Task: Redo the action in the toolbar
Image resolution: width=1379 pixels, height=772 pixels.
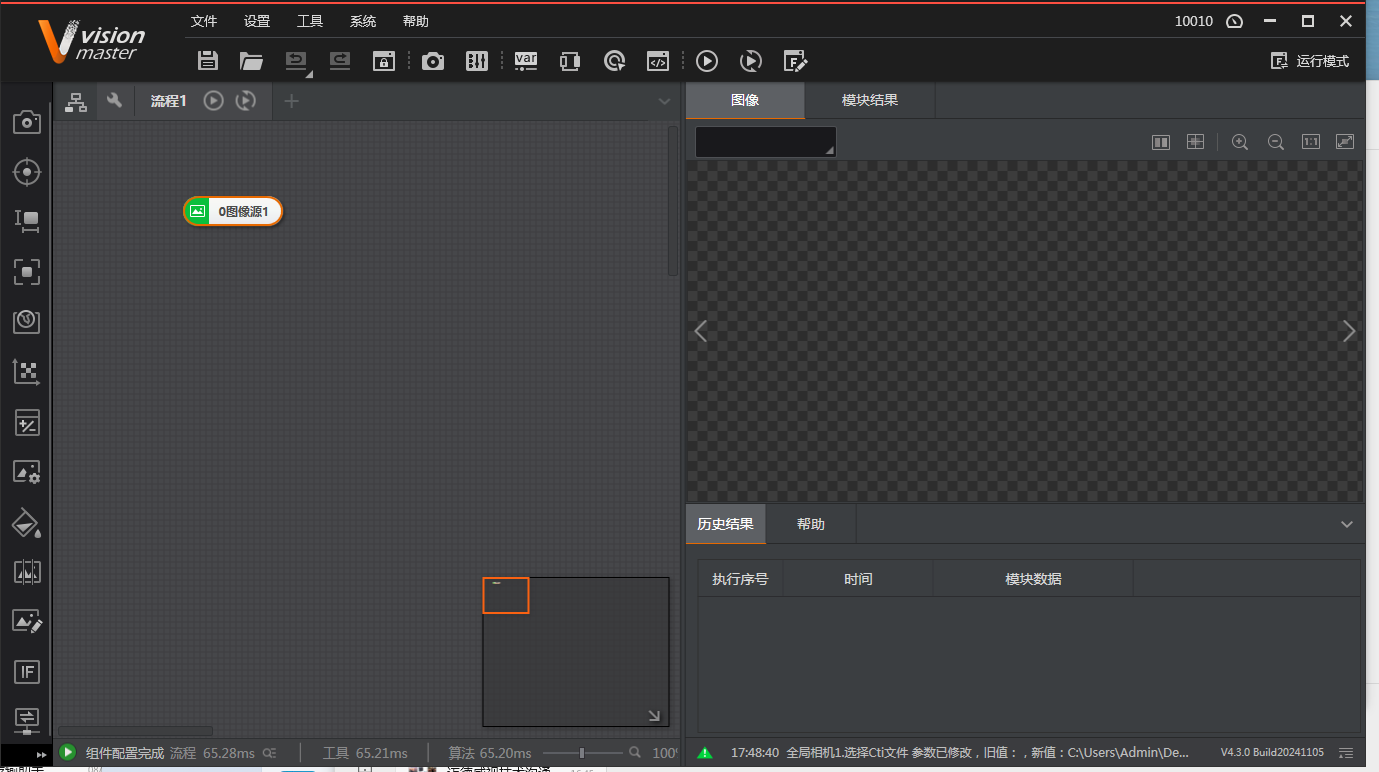Action: 340,61
